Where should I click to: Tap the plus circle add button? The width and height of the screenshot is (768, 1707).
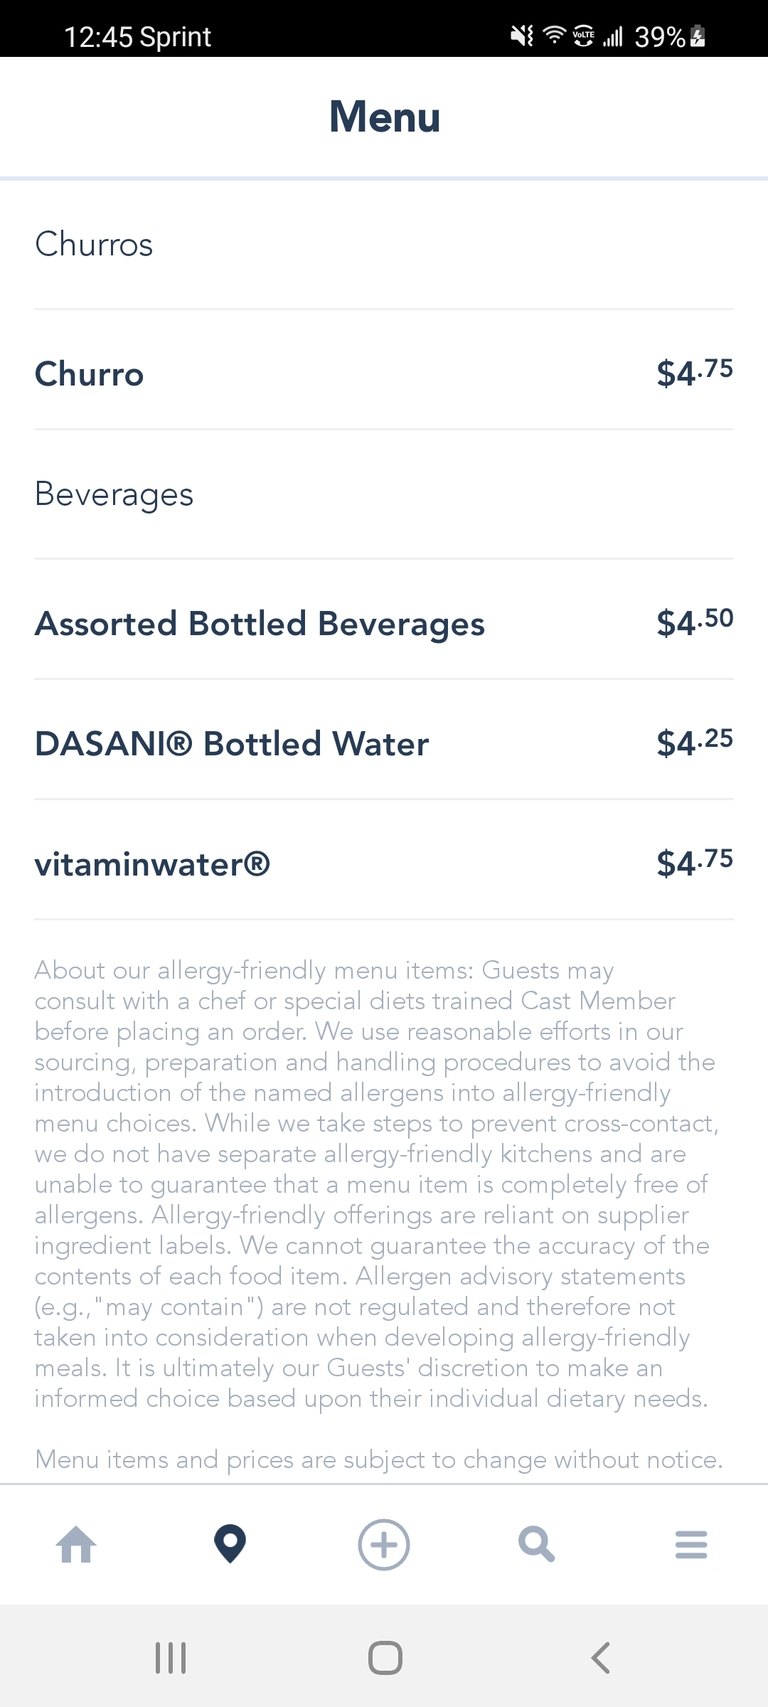tap(384, 1545)
